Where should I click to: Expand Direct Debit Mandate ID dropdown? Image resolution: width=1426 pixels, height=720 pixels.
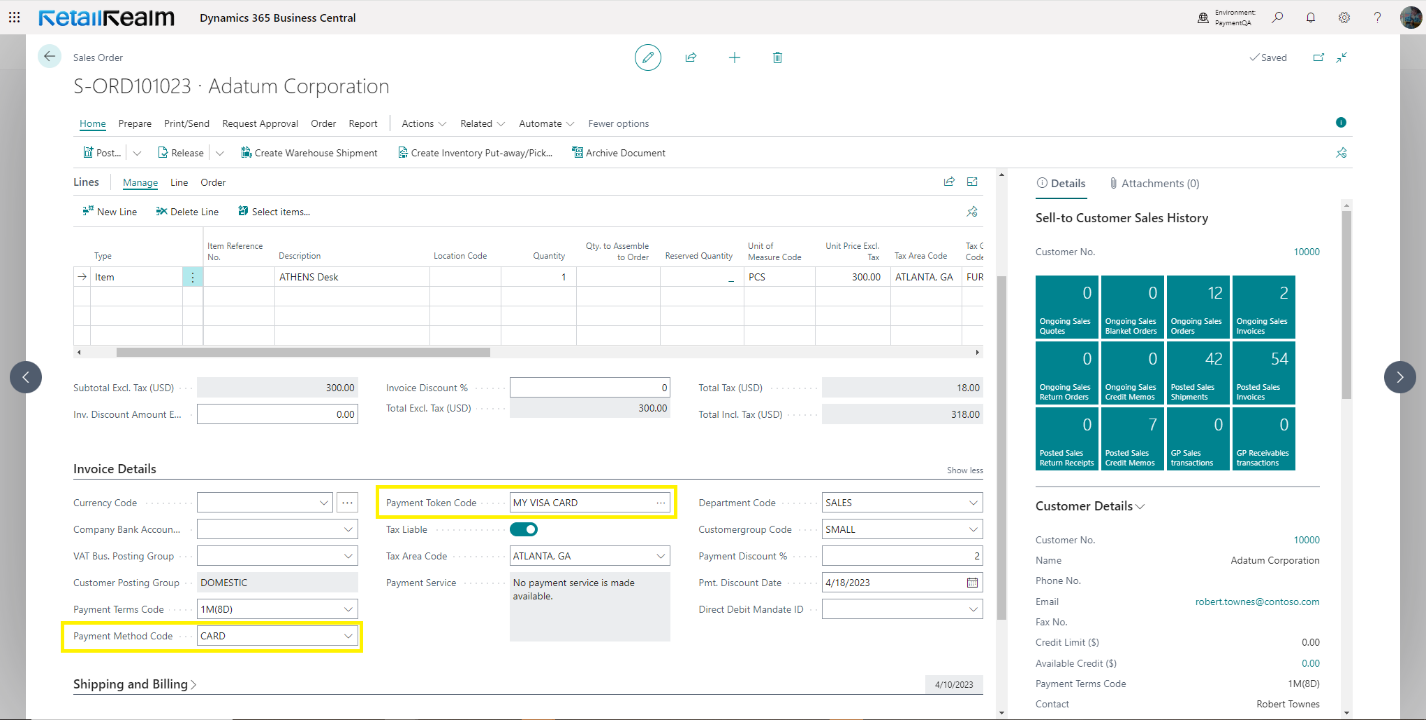pyautogui.click(x=974, y=609)
